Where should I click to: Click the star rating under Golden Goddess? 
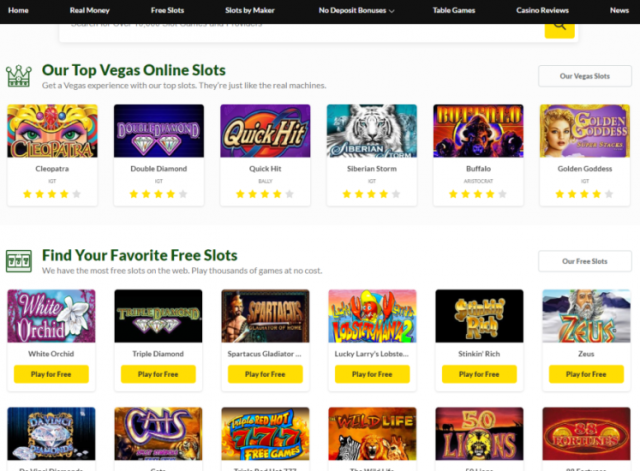coord(585,194)
